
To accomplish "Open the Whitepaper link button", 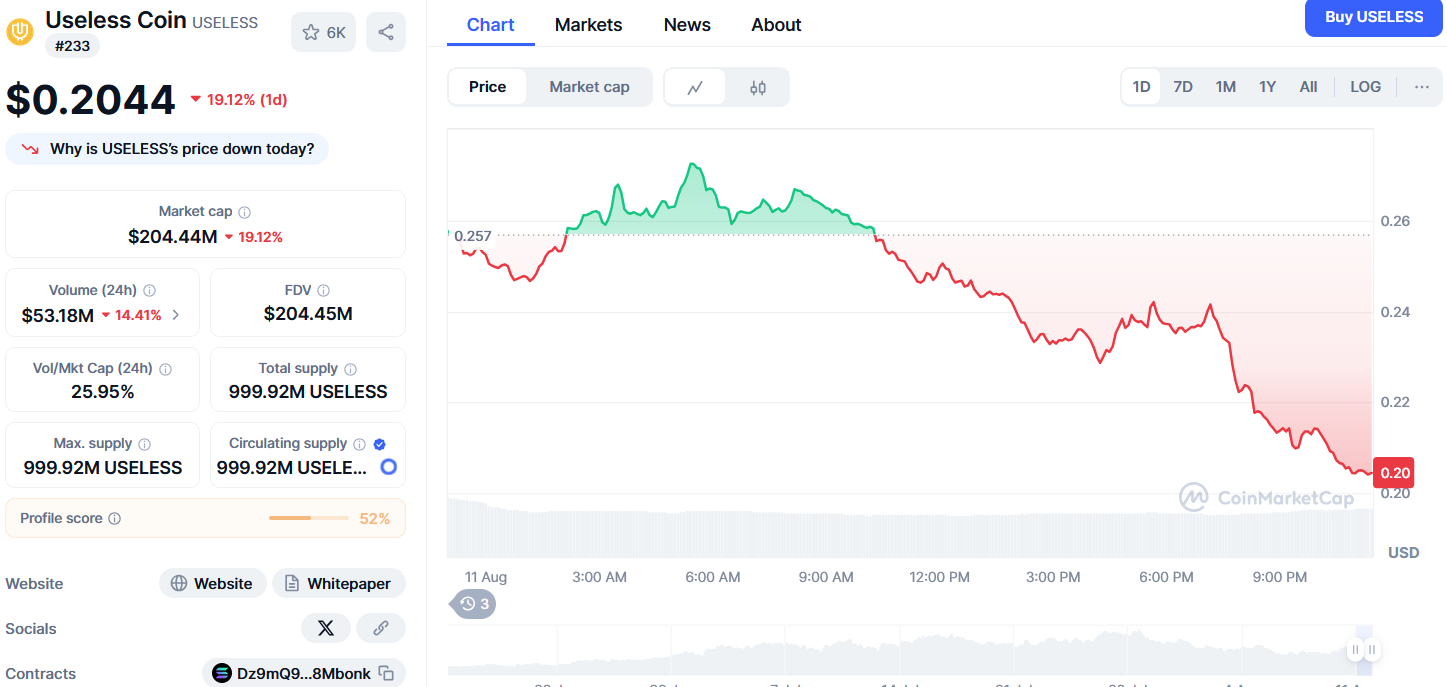I will 339,583.
